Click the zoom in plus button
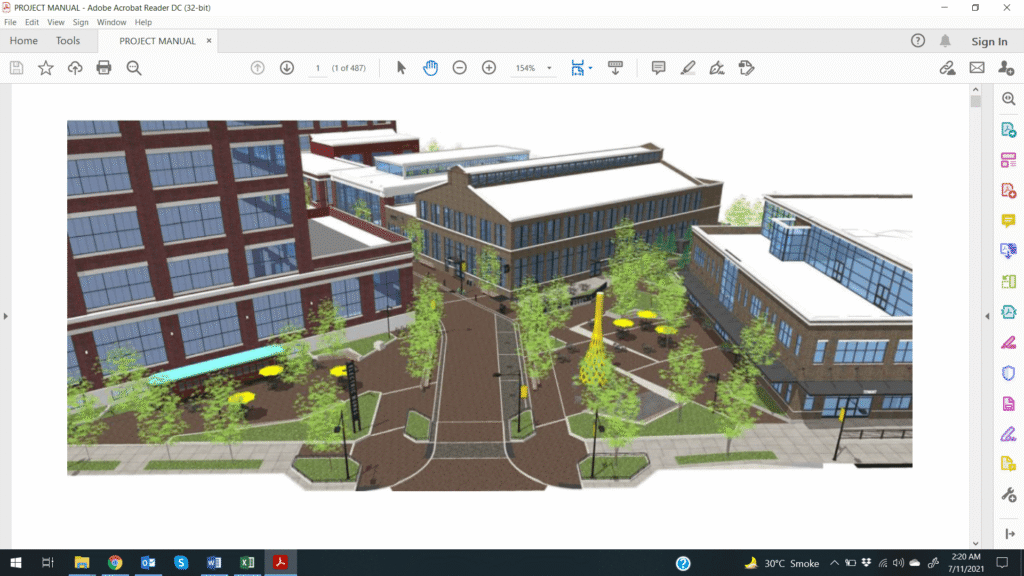Image resolution: width=1024 pixels, height=576 pixels. (x=489, y=68)
